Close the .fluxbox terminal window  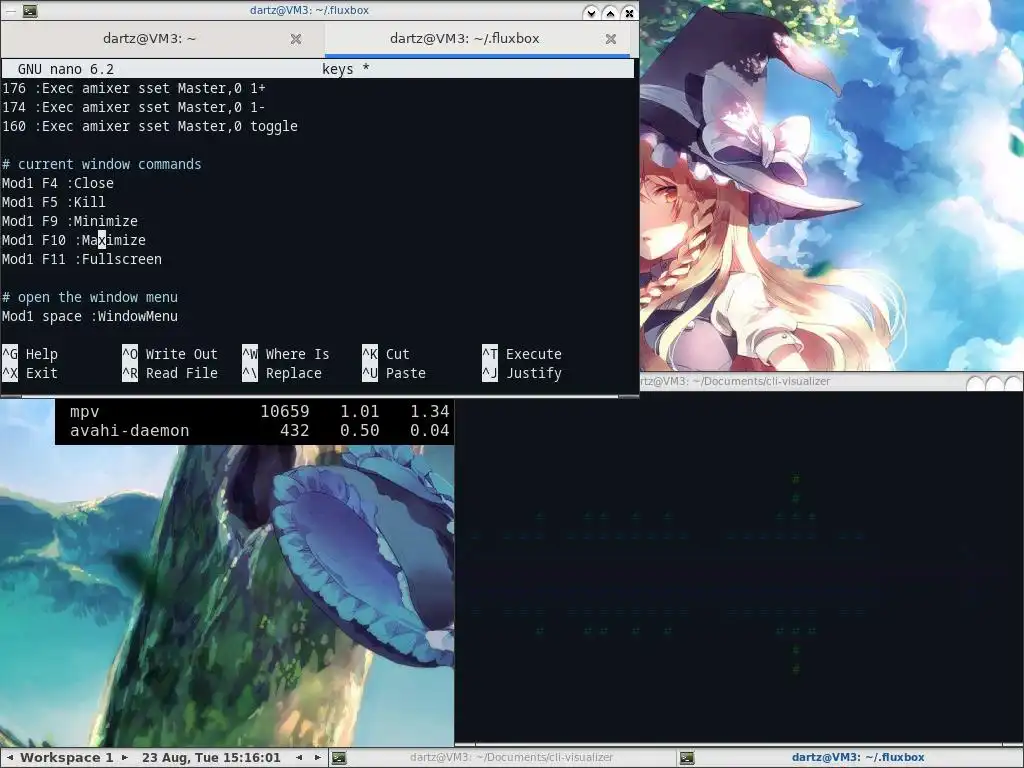click(629, 12)
